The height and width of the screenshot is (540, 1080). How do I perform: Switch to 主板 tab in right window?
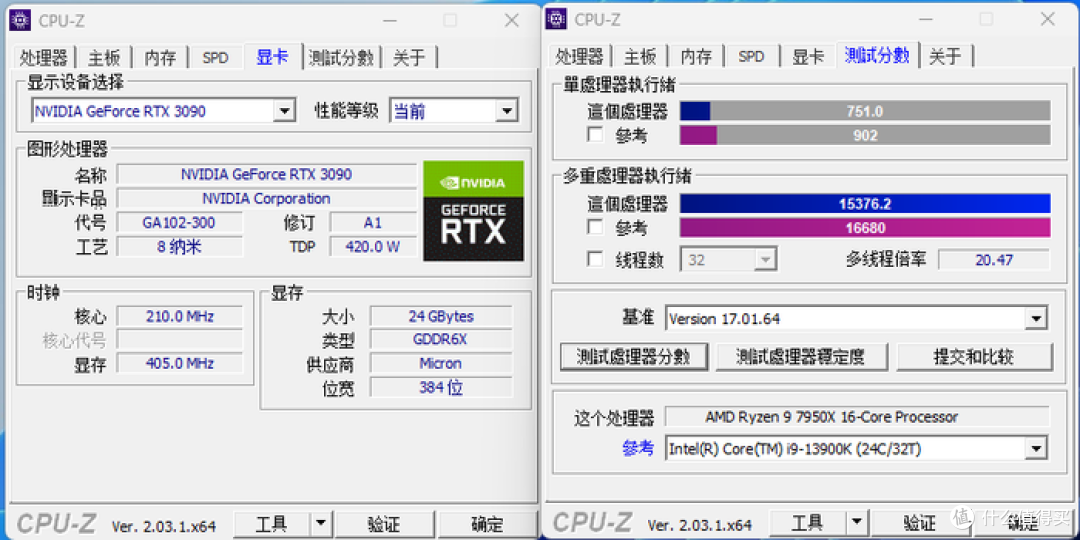point(640,56)
